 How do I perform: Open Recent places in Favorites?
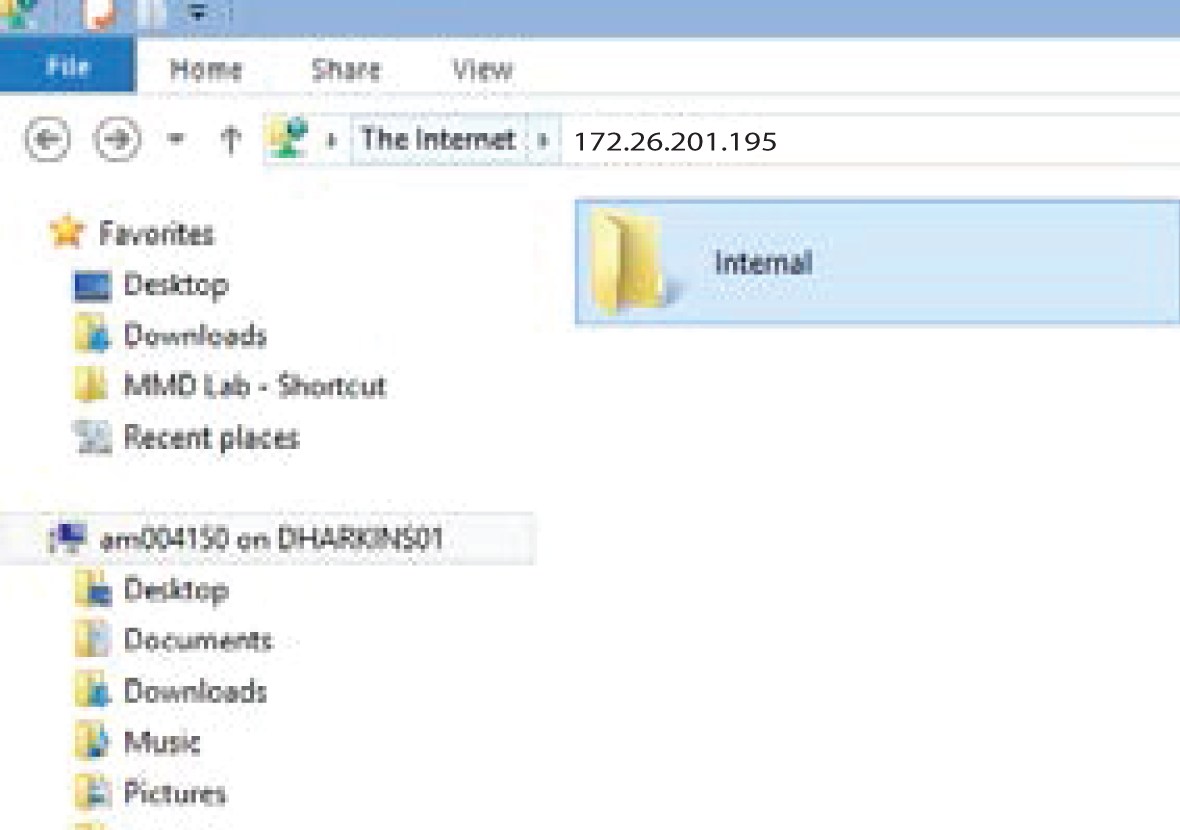click(x=211, y=437)
